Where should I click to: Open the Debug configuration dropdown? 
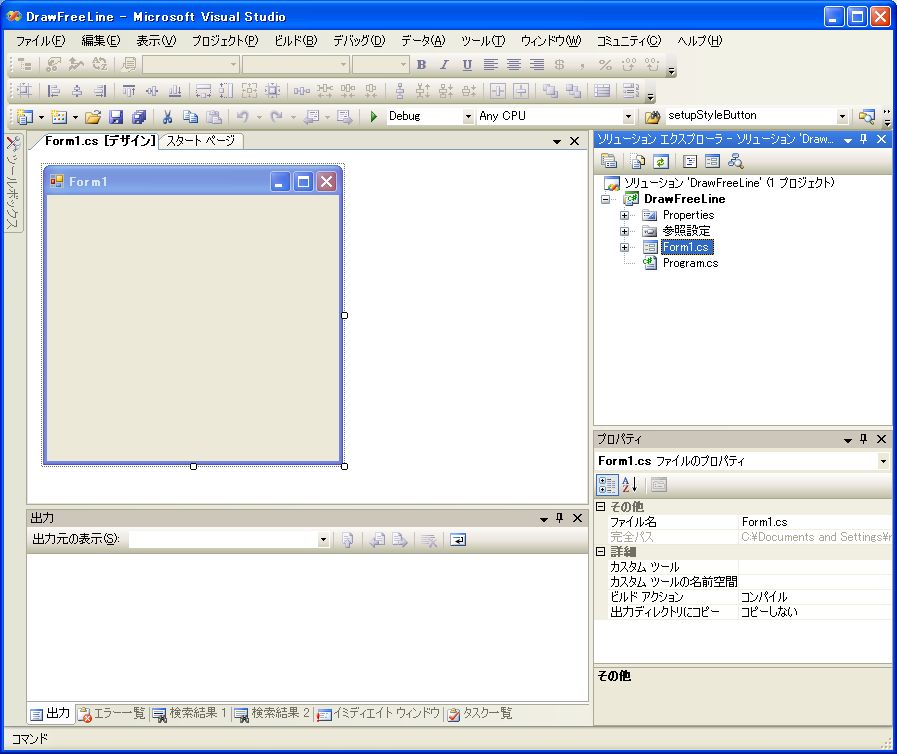(x=468, y=117)
